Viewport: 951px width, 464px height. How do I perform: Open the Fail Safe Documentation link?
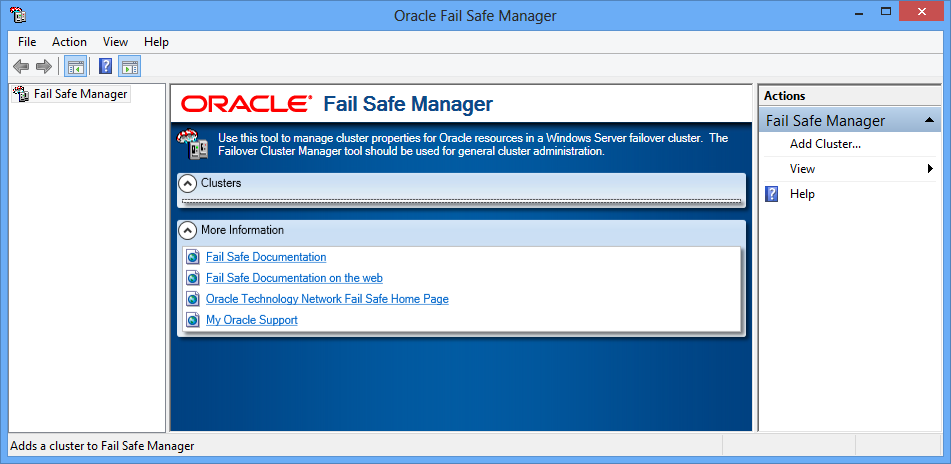266,257
